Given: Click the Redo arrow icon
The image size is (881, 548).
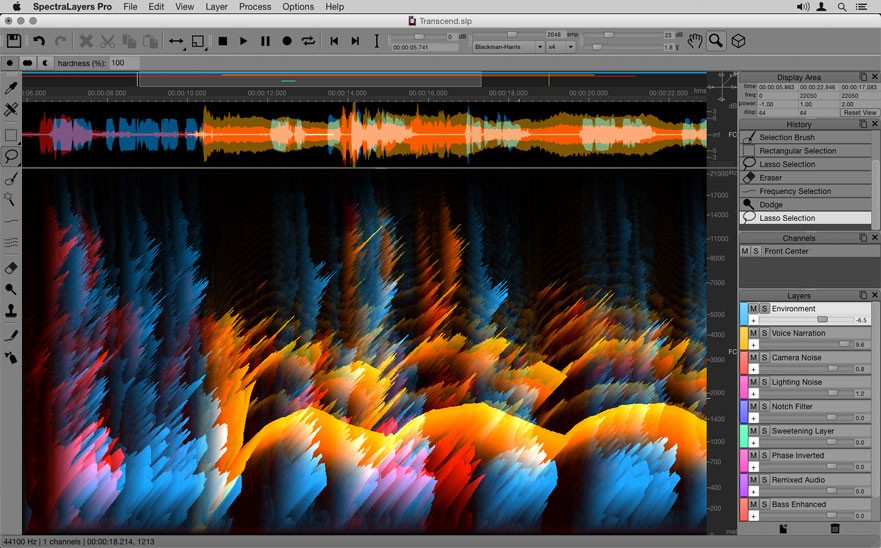Looking at the screenshot, I should point(61,41).
